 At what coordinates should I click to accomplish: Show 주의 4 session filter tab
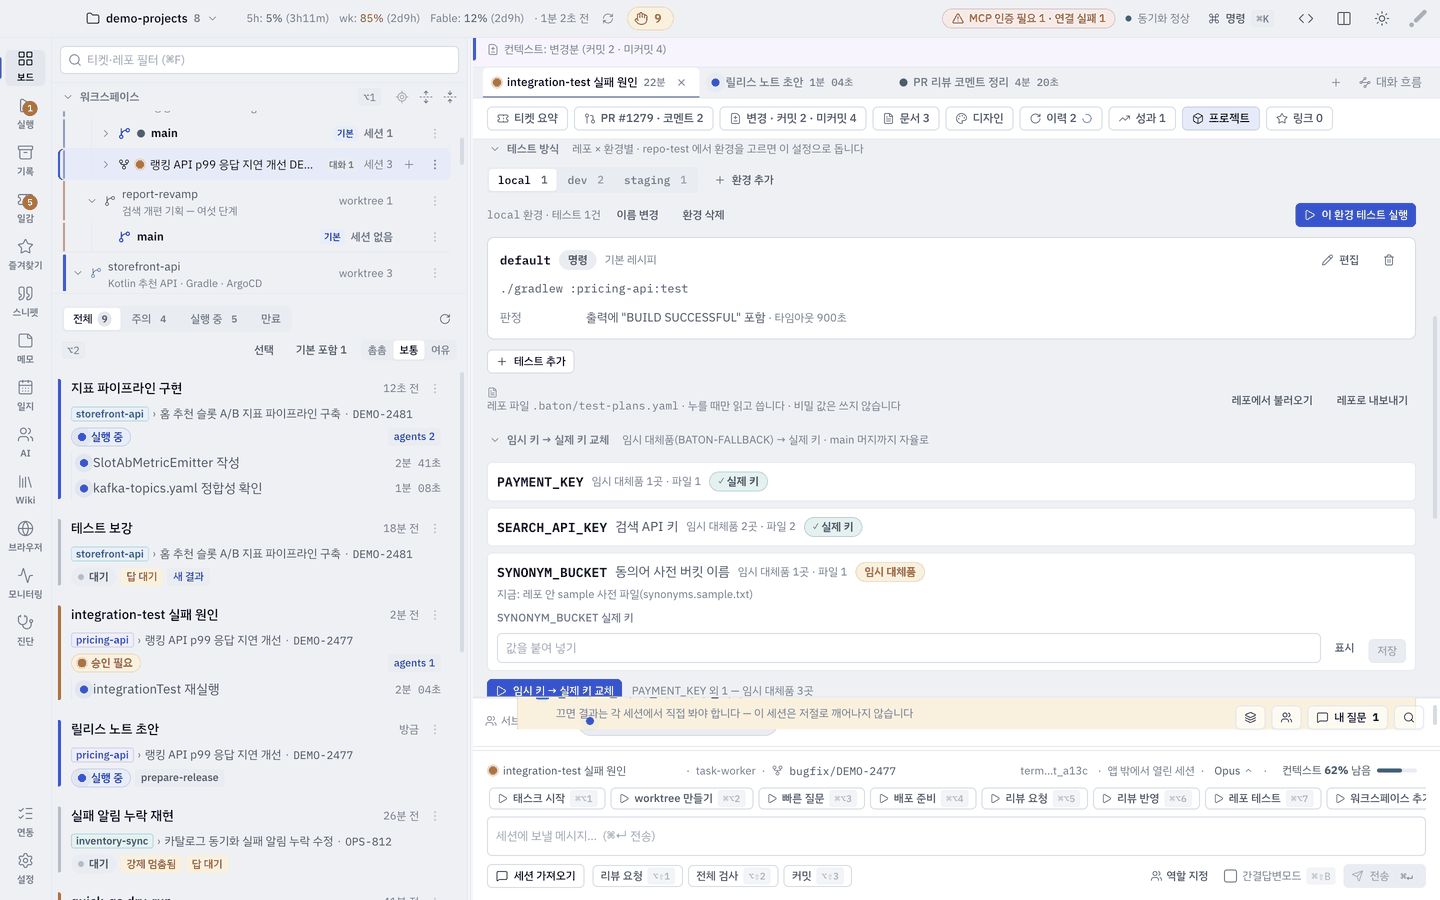pos(148,319)
